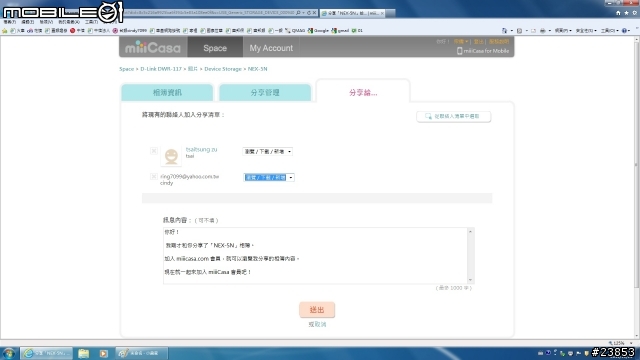The width and height of the screenshot is (640, 360).
Task: Remove contact ring7099@yahoo.com.tw with X box
Action: pos(154,177)
